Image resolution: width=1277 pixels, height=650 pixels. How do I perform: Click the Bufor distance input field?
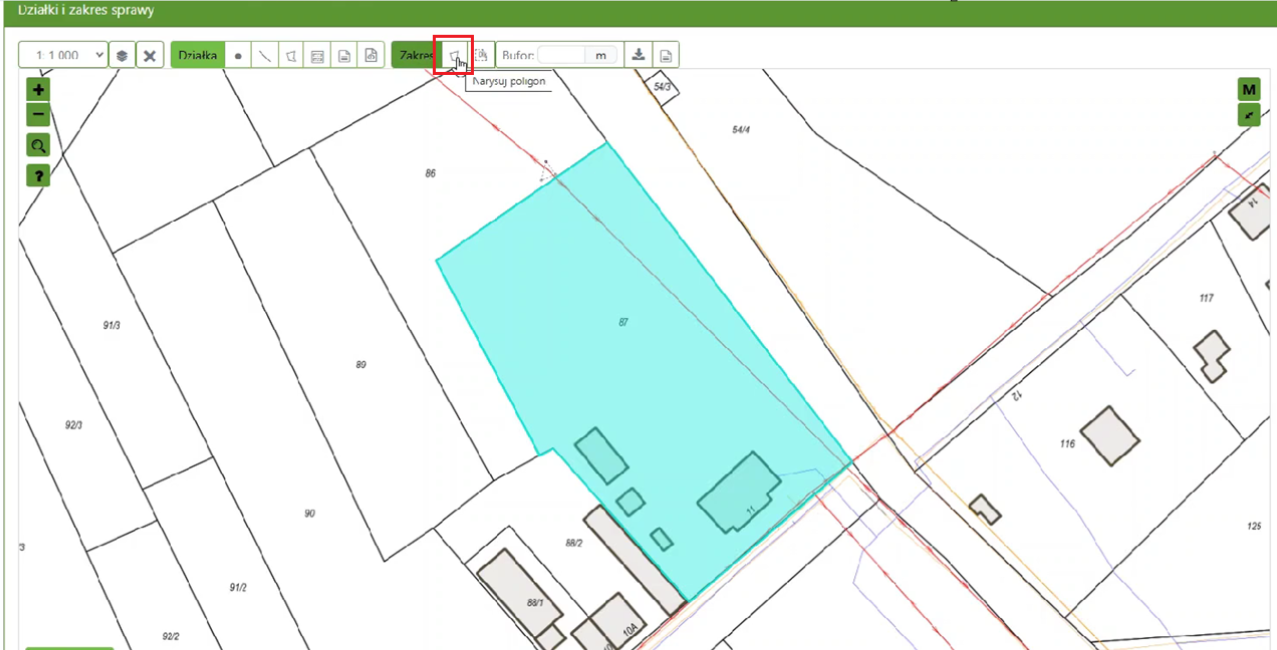point(562,55)
